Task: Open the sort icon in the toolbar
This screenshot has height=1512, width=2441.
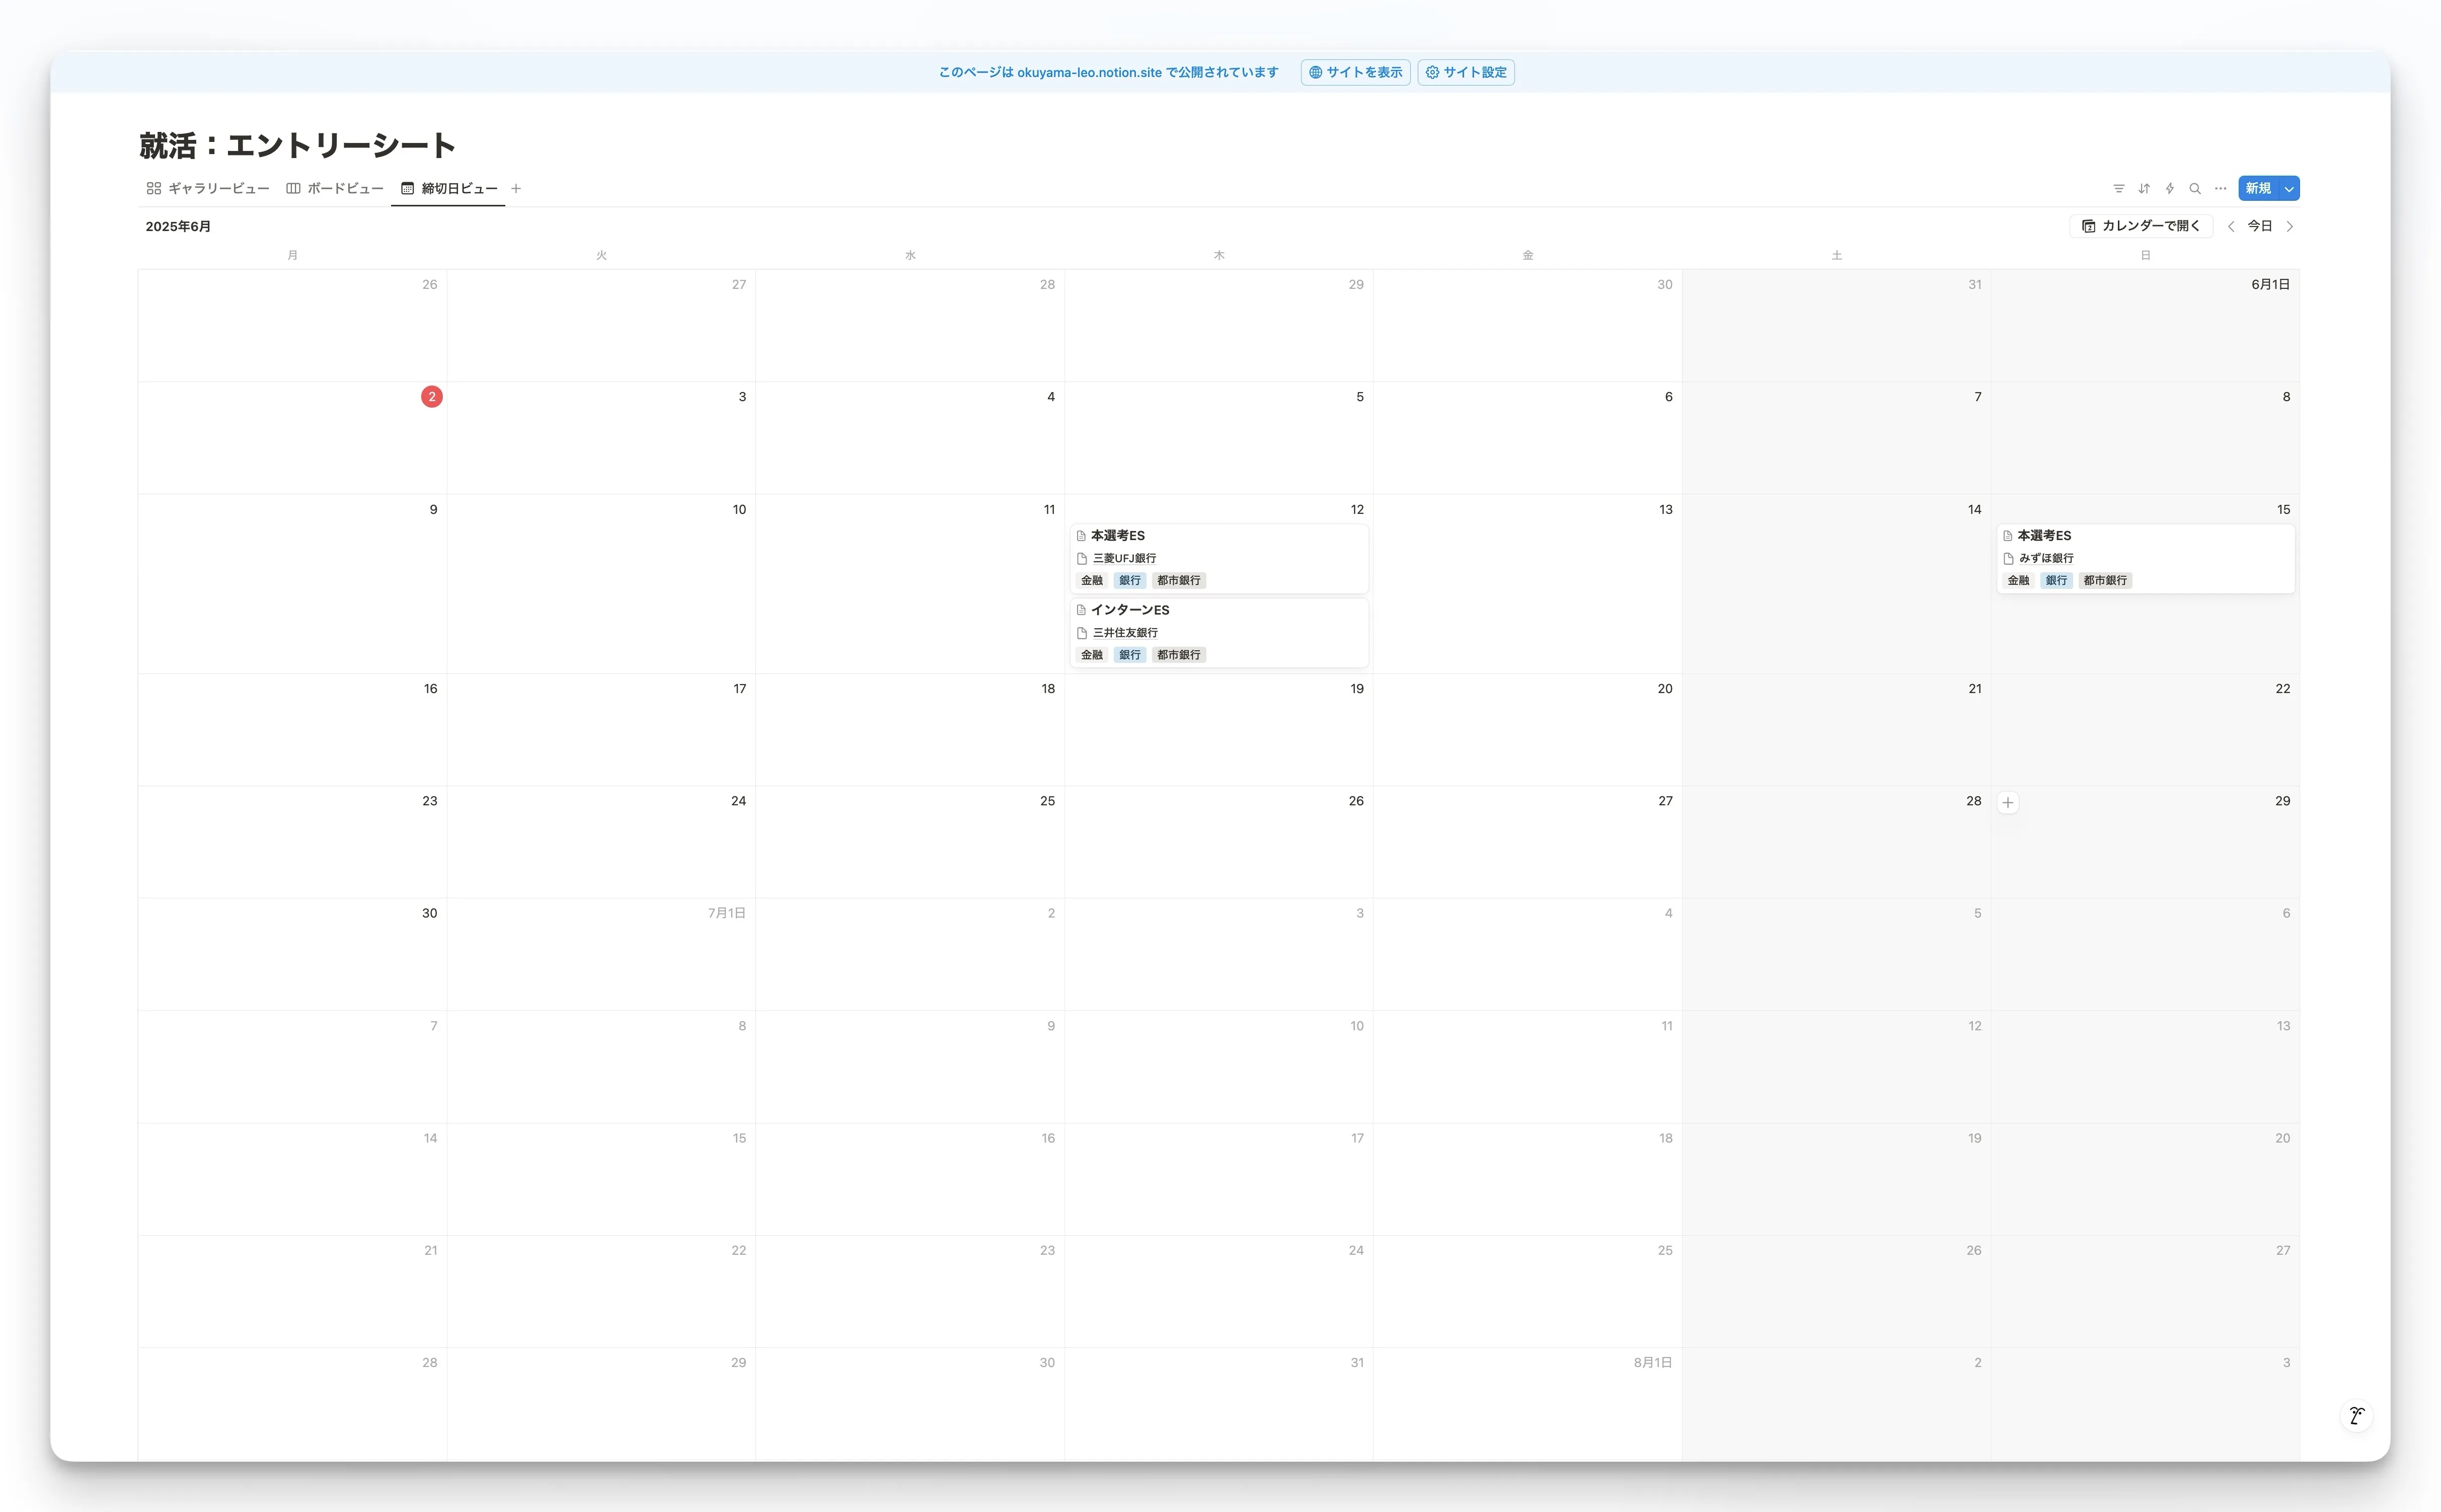Action: click(x=2143, y=188)
